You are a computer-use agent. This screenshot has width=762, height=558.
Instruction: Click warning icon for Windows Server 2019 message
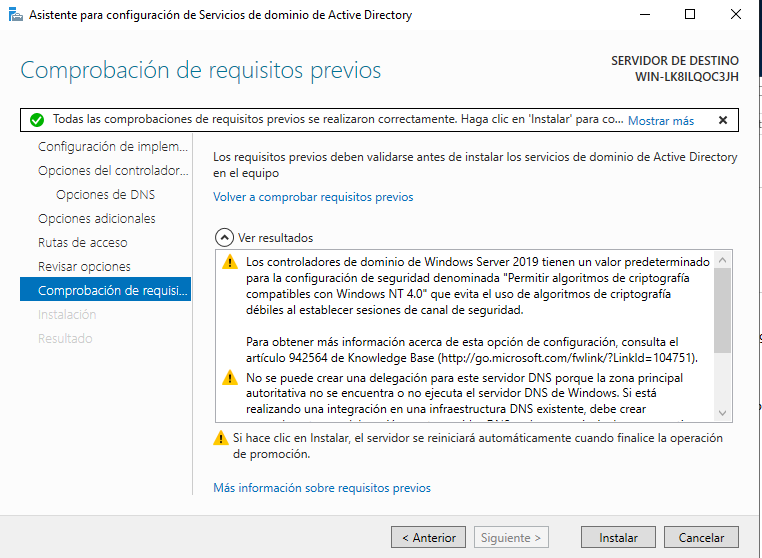point(230,262)
